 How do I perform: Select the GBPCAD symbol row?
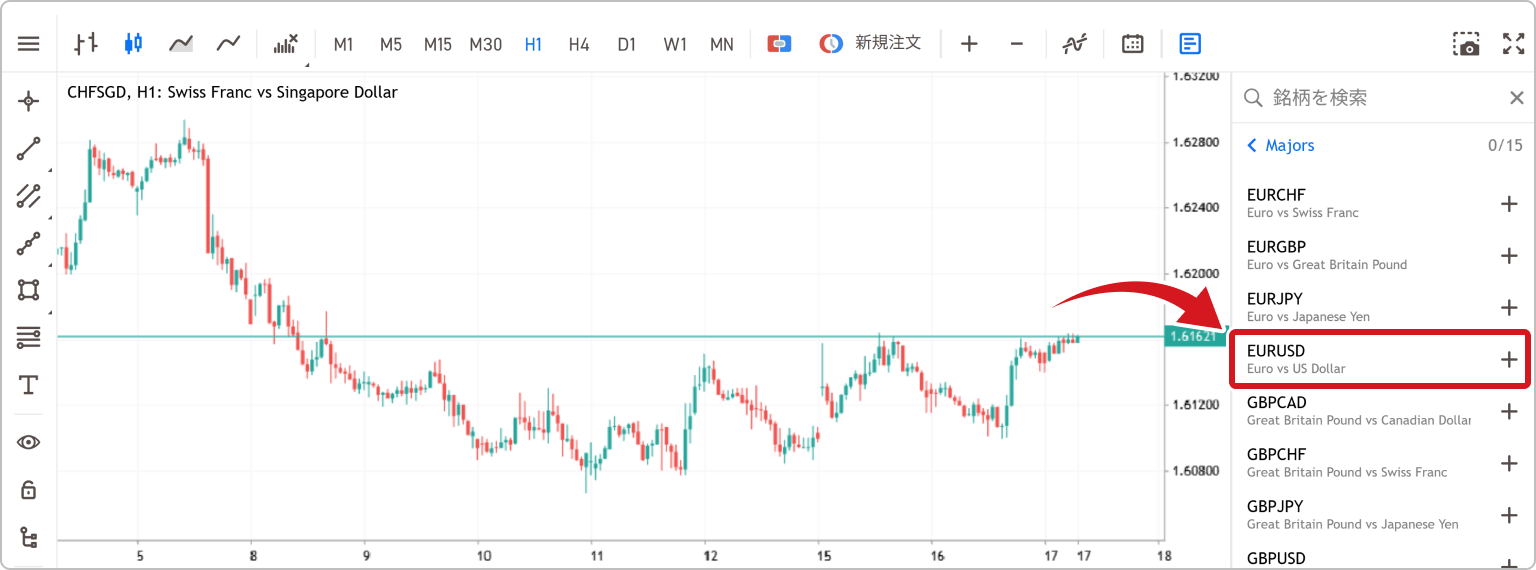(x=1383, y=411)
